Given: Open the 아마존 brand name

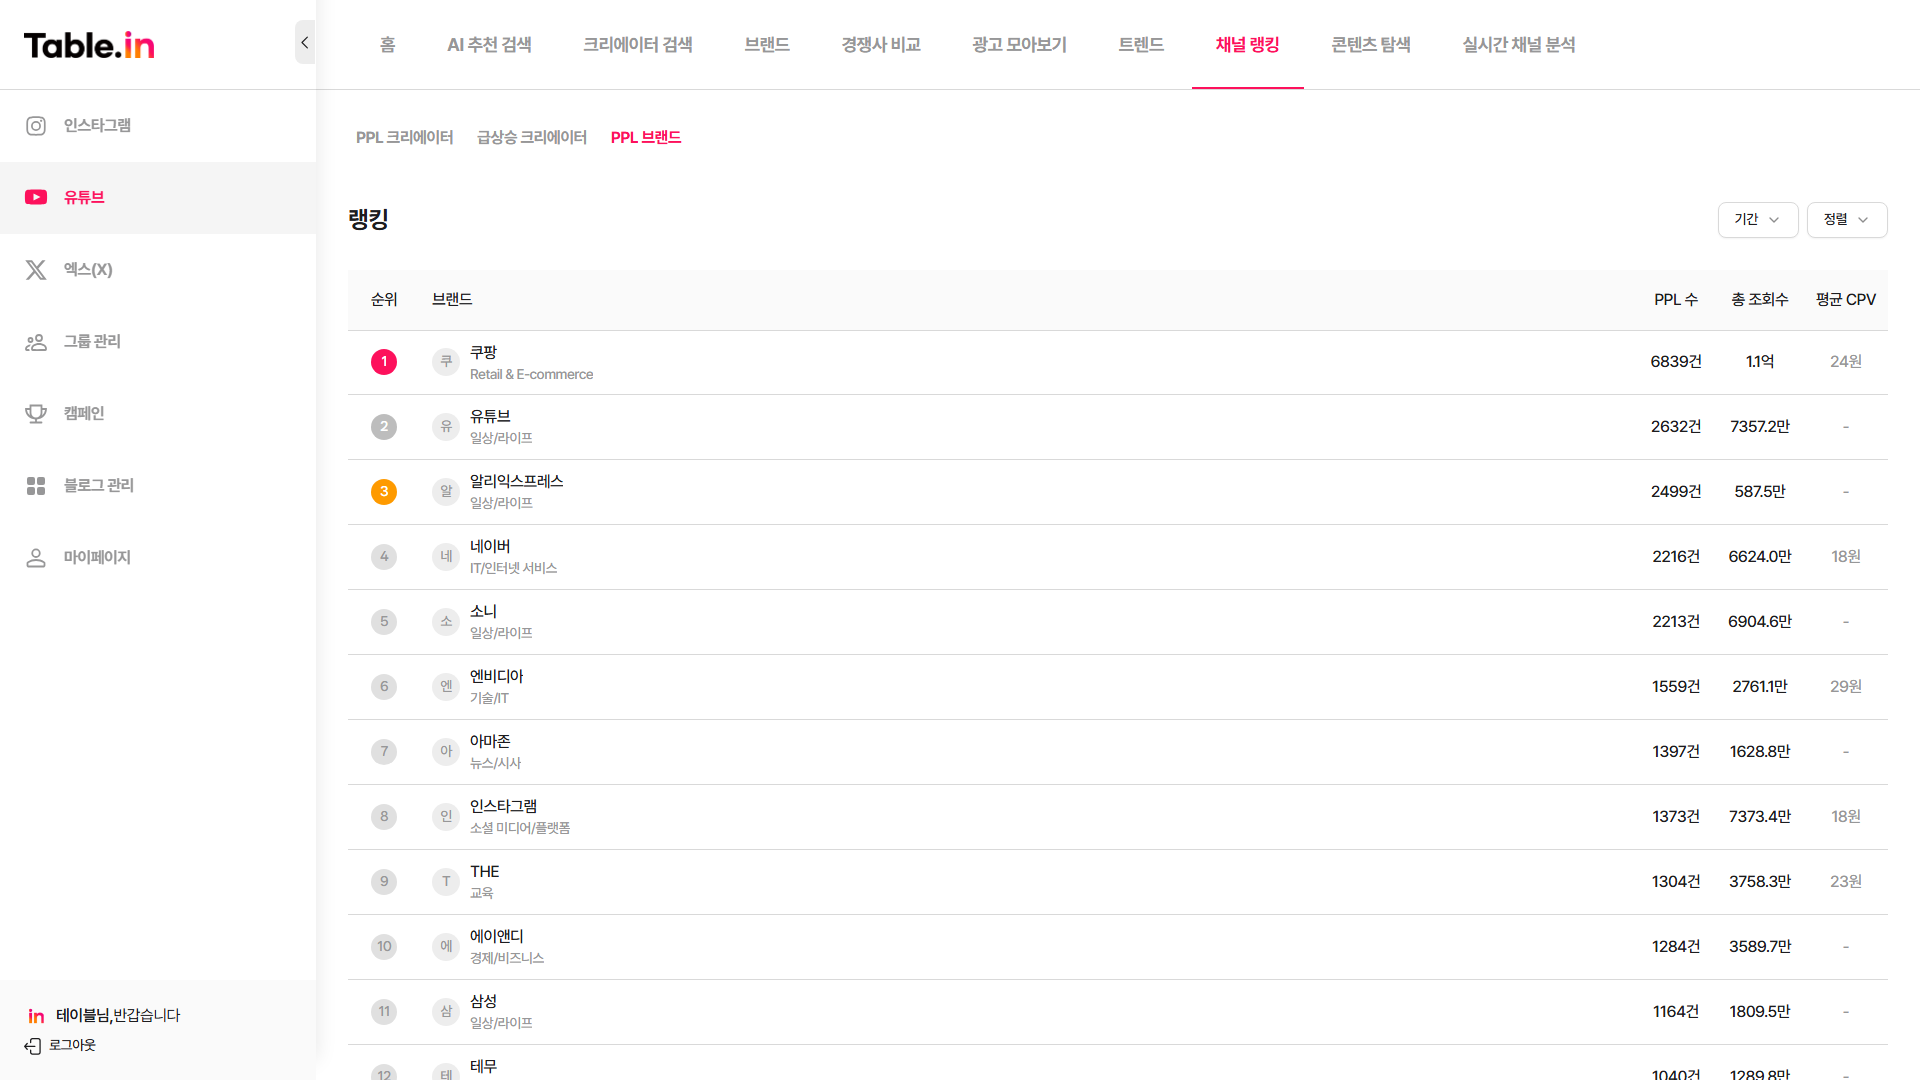Looking at the screenshot, I should click(490, 741).
